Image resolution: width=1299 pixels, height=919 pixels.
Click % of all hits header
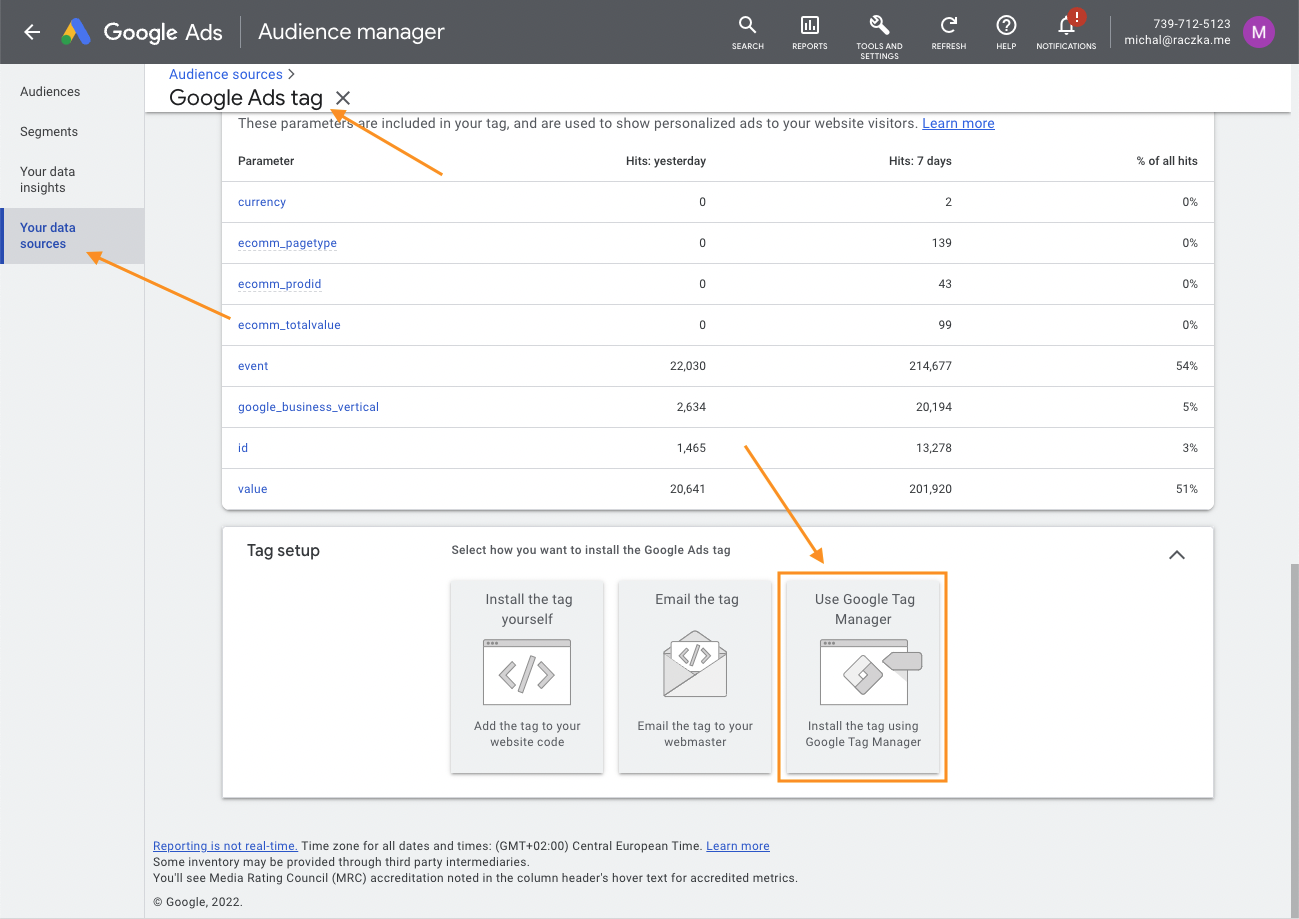(1167, 161)
